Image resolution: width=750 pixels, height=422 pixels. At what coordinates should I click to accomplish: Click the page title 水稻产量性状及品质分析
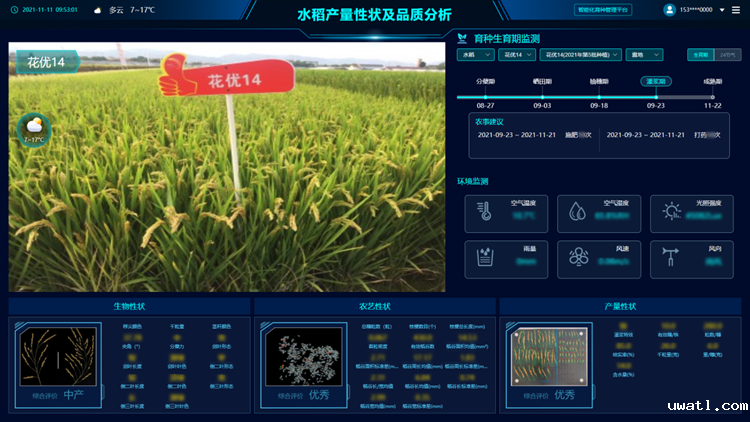[x=375, y=15]
